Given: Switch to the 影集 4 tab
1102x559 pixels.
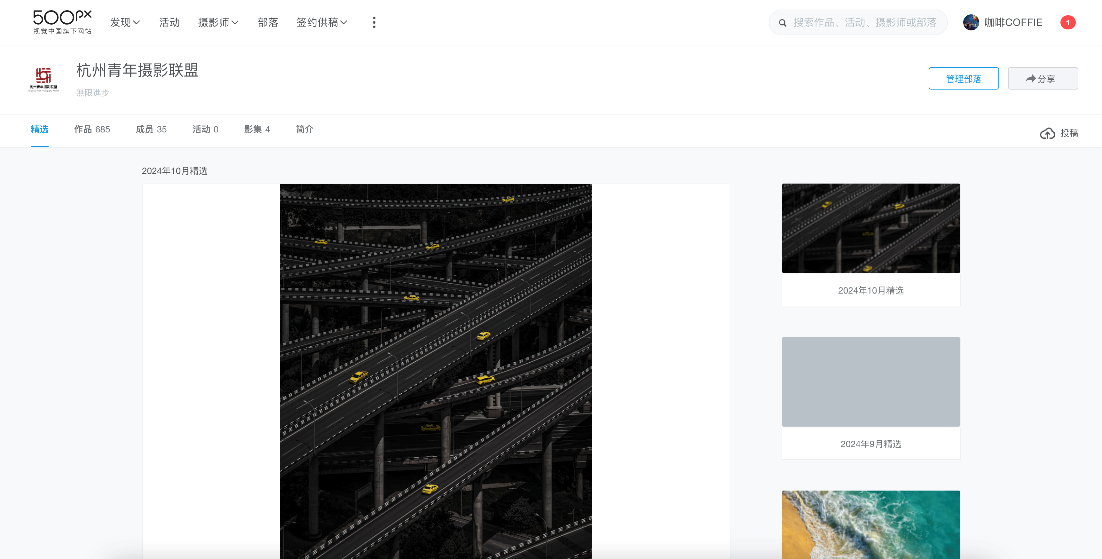Looking at the screenshot, I should 257,129.
